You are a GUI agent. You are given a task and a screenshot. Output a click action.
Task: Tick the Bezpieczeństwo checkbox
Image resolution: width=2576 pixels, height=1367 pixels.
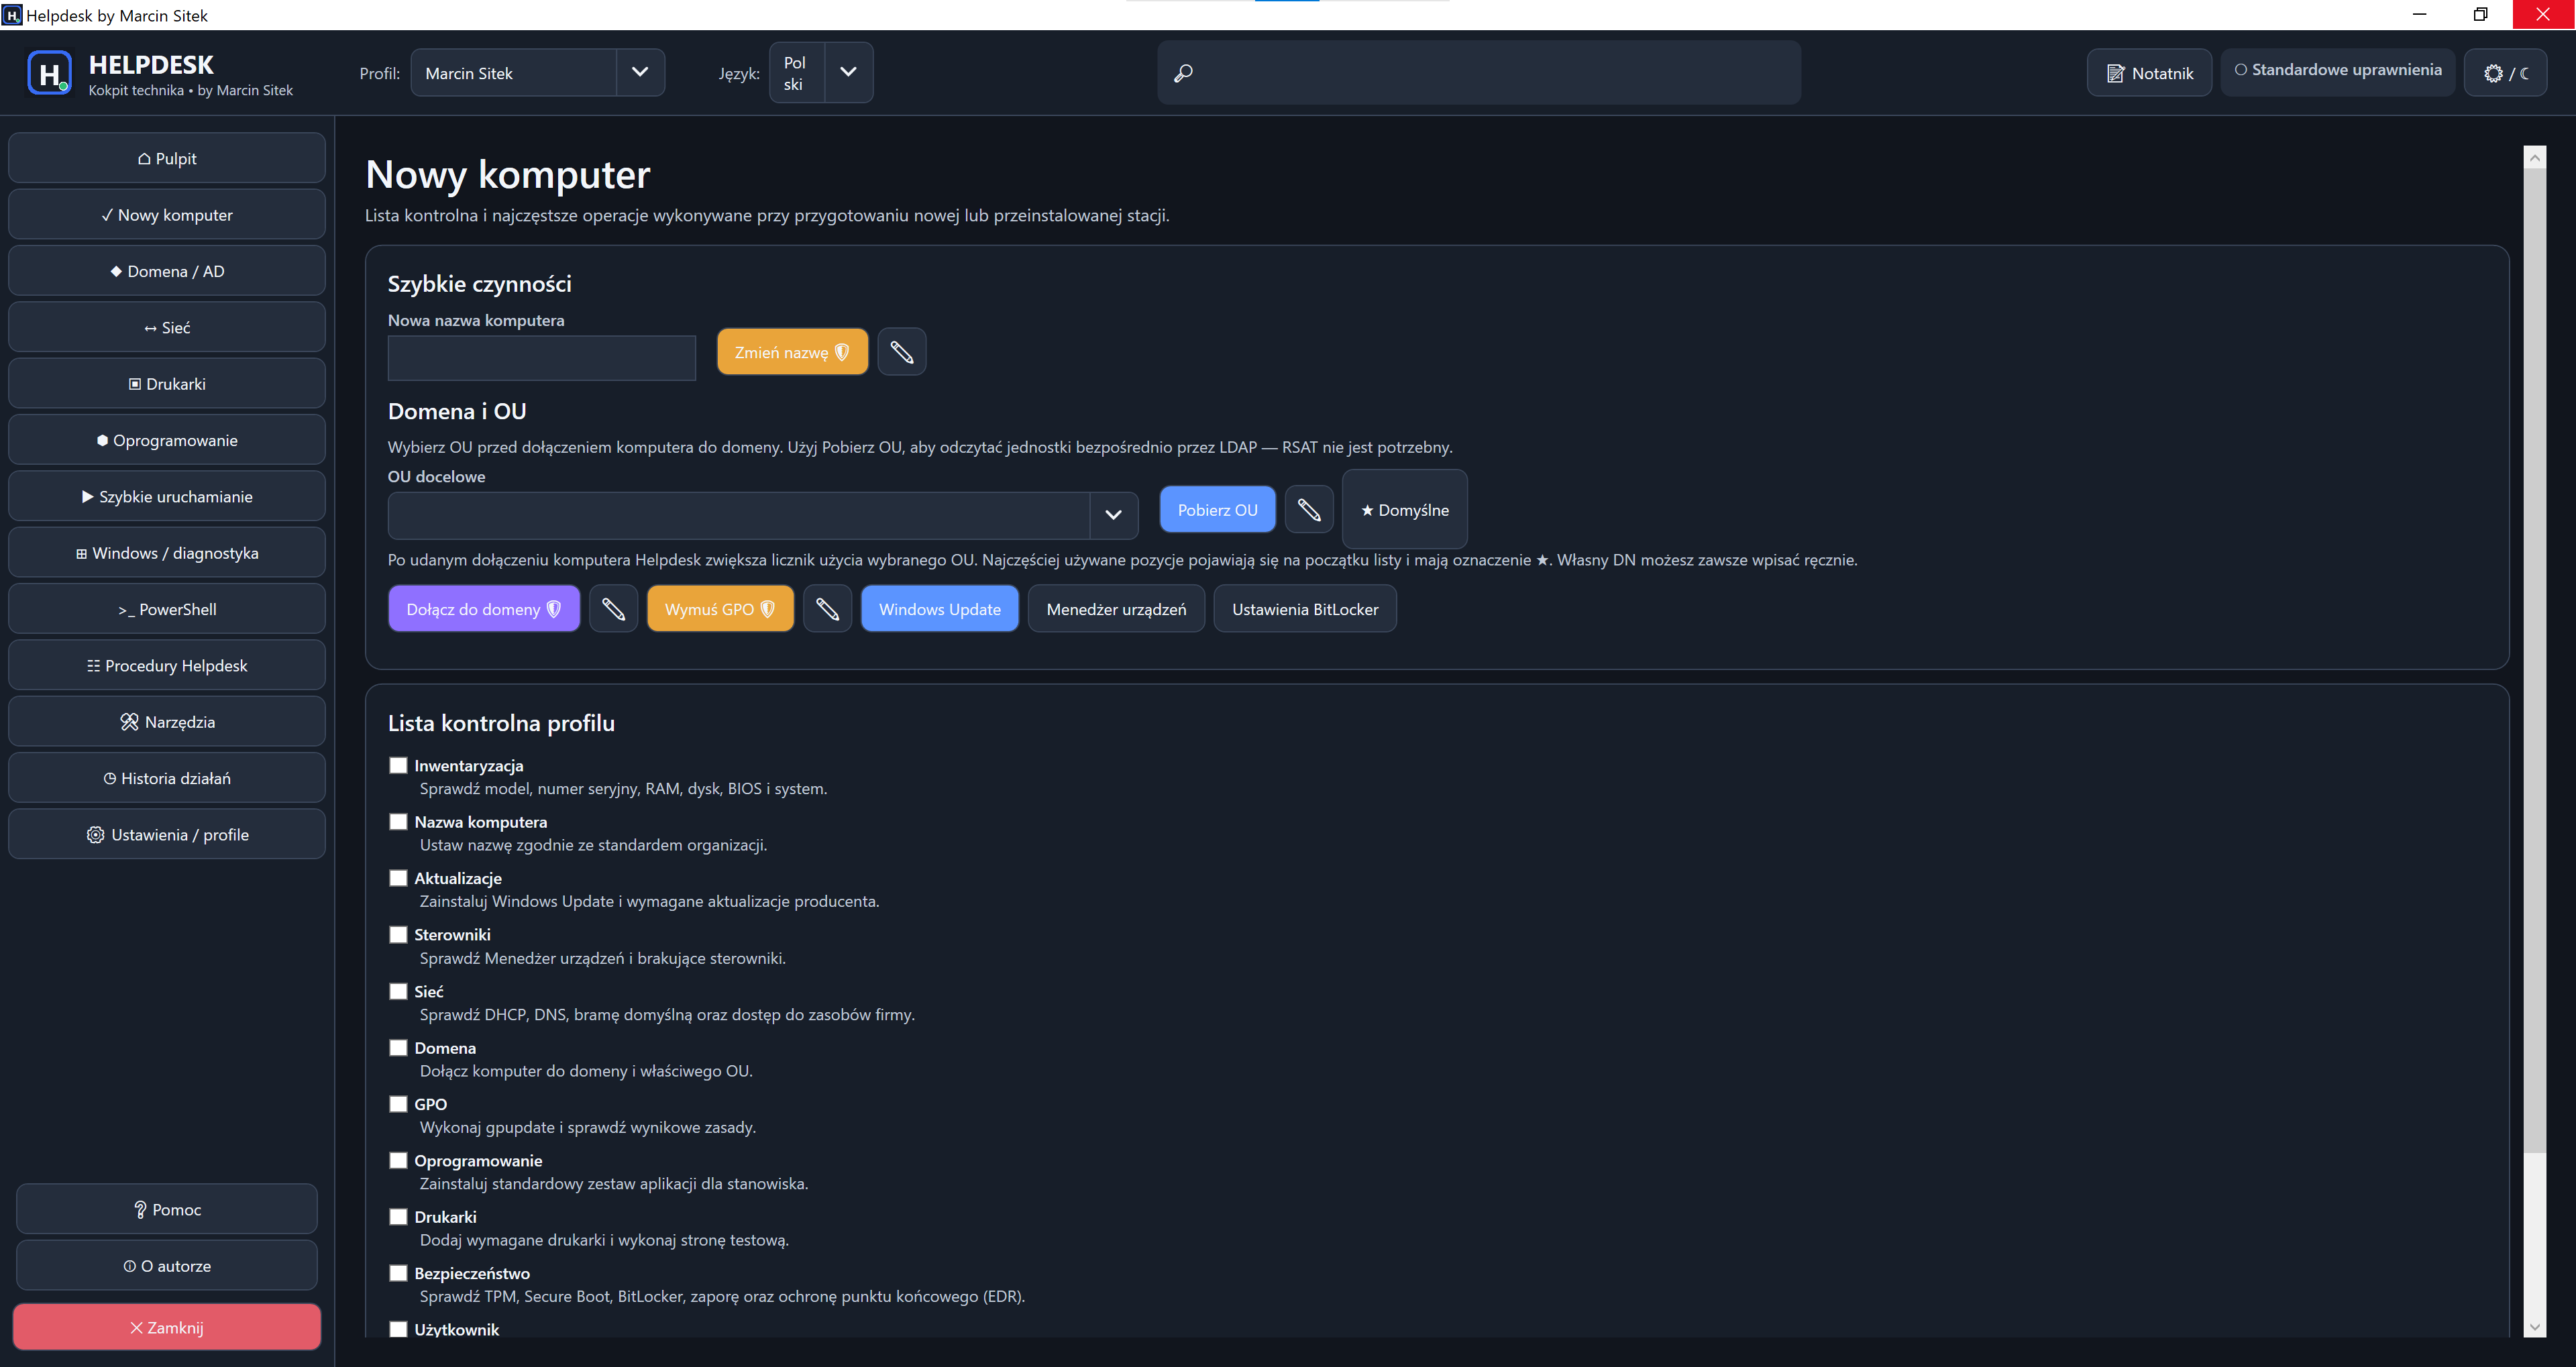click(398, 1273)
